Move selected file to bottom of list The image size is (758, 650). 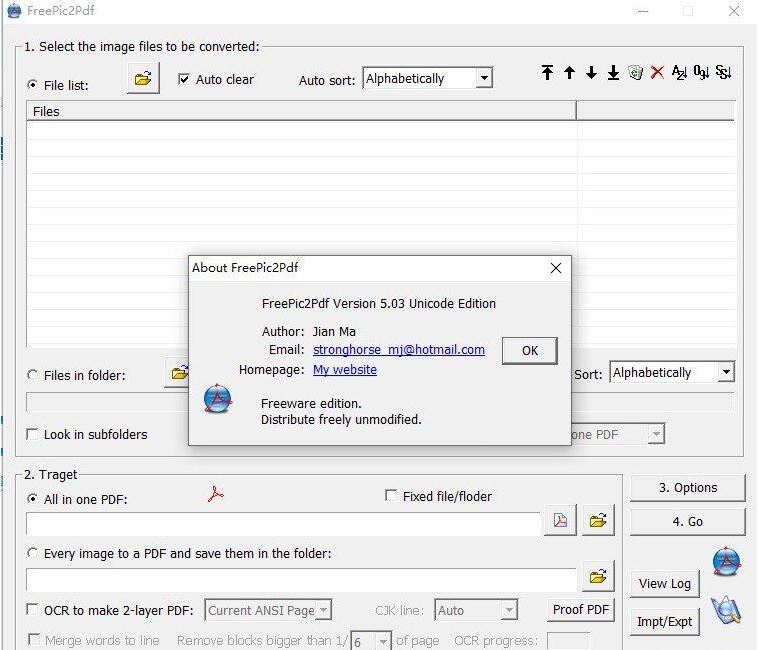tap(613, 72)
